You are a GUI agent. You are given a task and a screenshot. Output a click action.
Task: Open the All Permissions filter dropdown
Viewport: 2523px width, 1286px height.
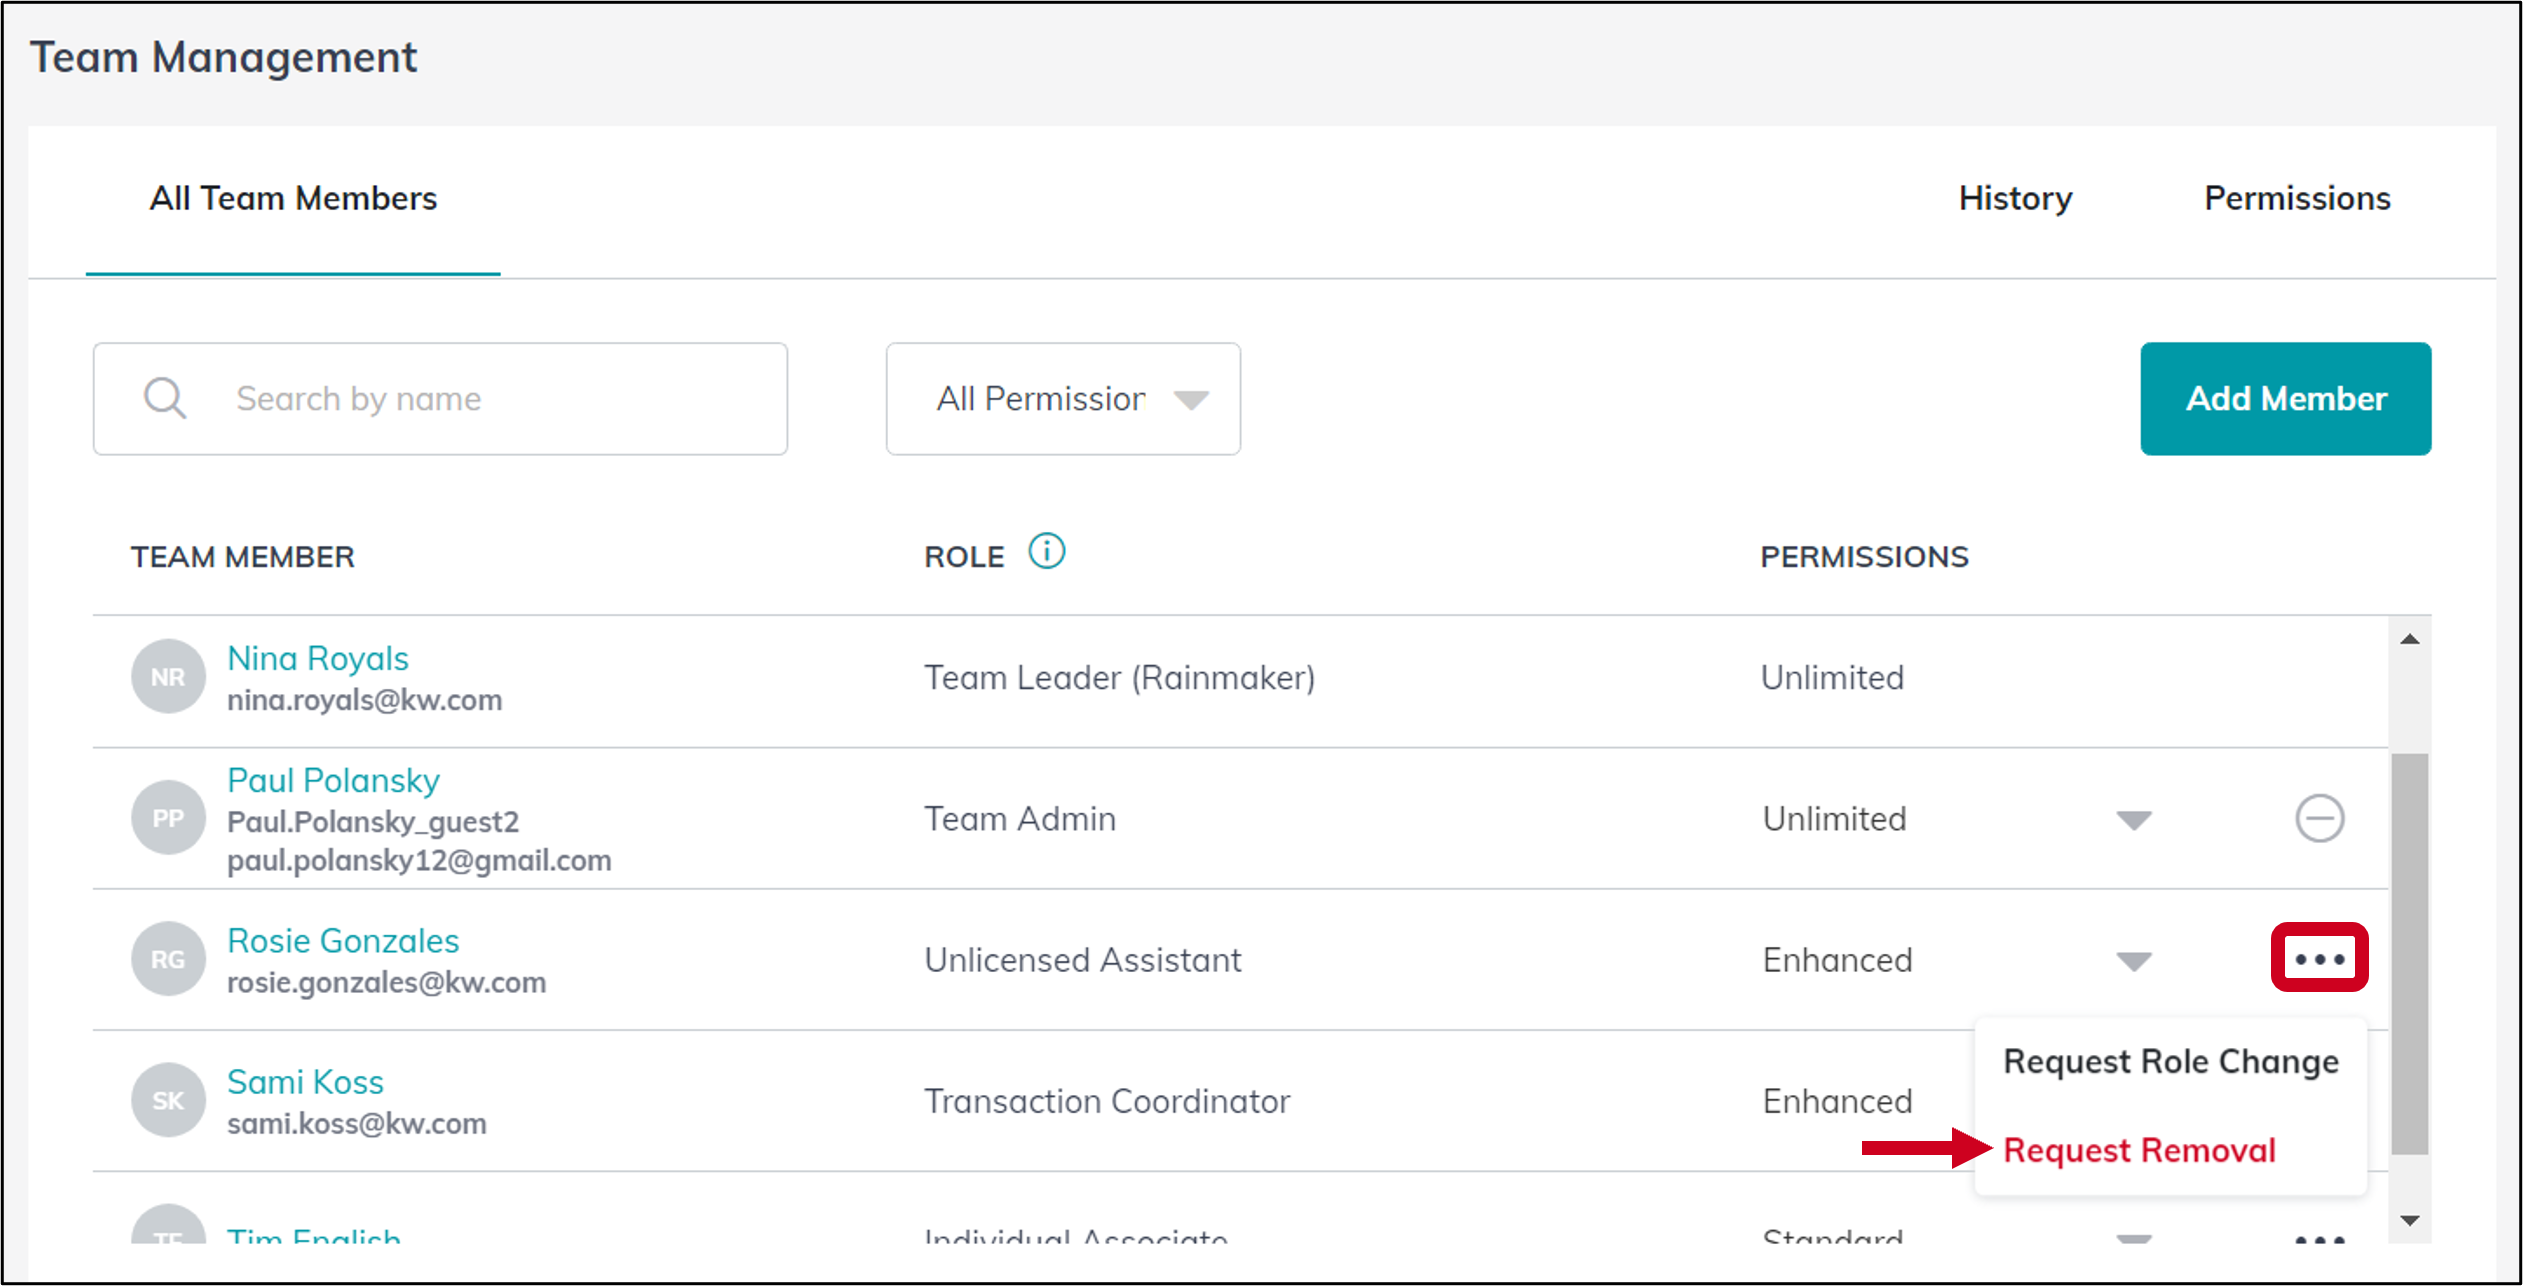(1063, 399)
